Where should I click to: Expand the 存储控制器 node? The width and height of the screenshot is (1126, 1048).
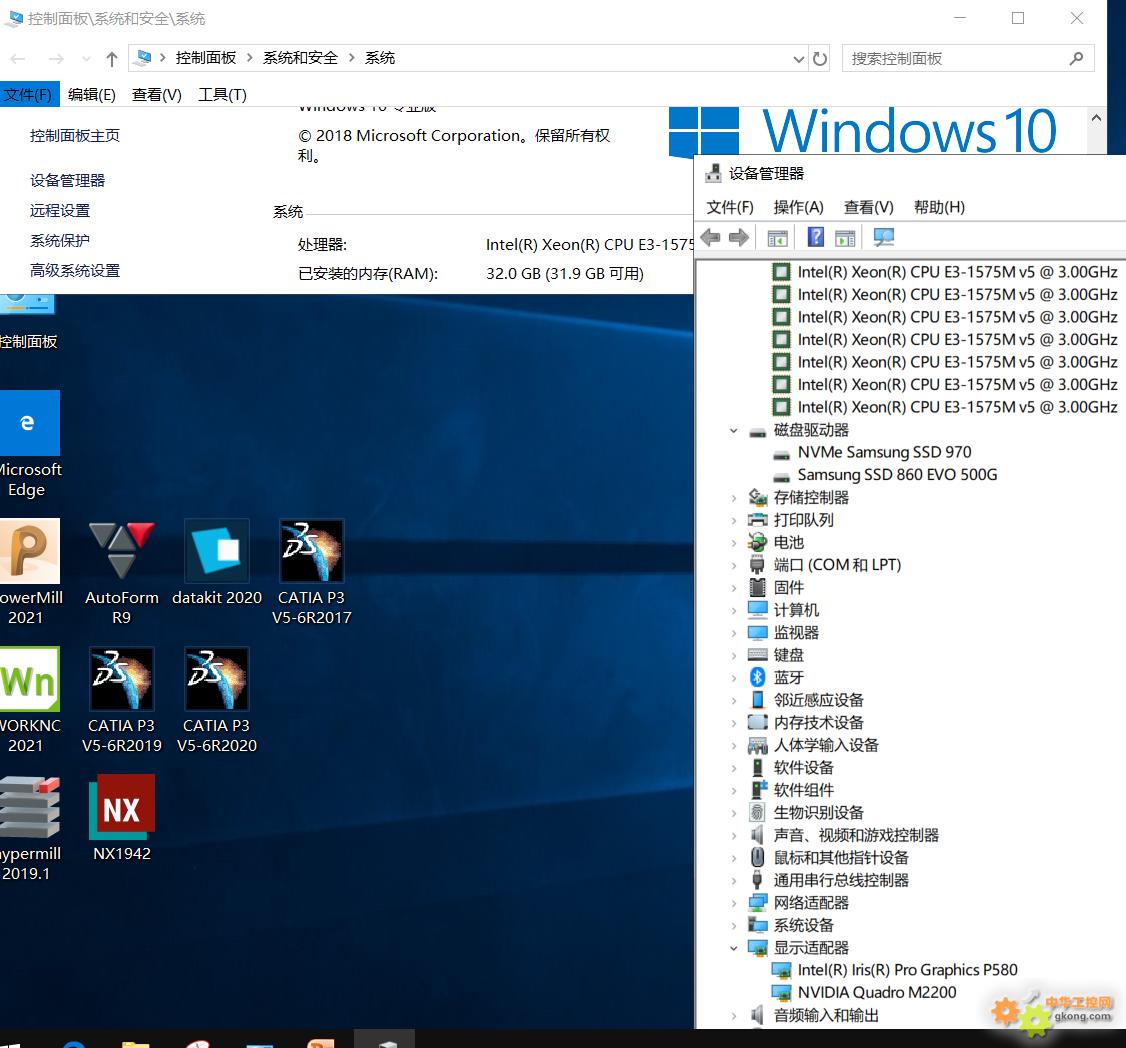point(733,498)
